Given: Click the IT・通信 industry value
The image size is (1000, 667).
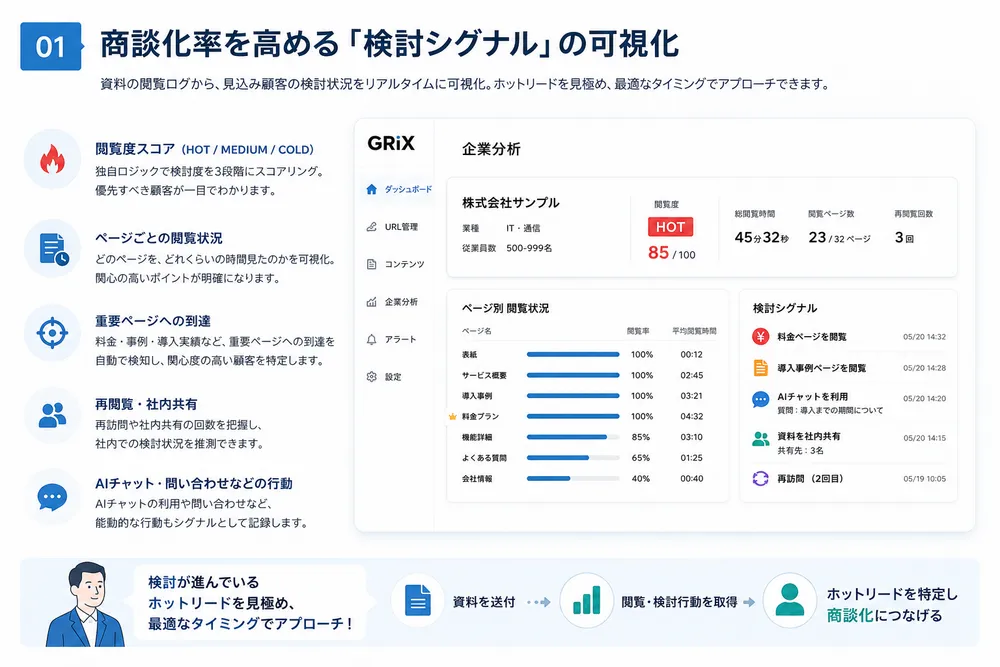Looking at the screenshot, I should 523,228.
